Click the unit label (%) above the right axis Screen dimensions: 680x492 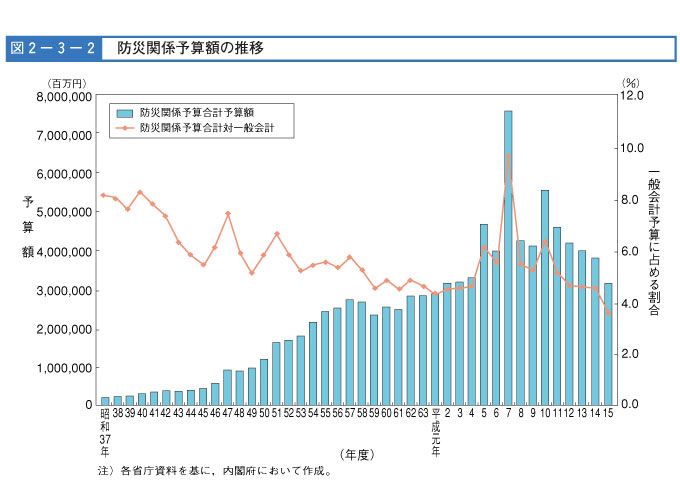tap(631, 83)
